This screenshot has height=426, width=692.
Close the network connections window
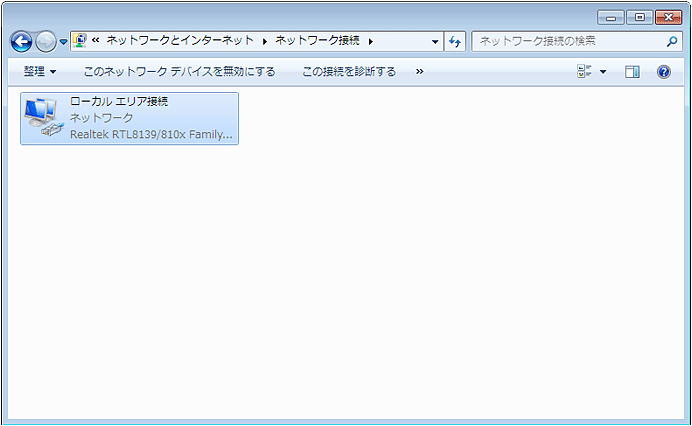click(x=668, y=18)
